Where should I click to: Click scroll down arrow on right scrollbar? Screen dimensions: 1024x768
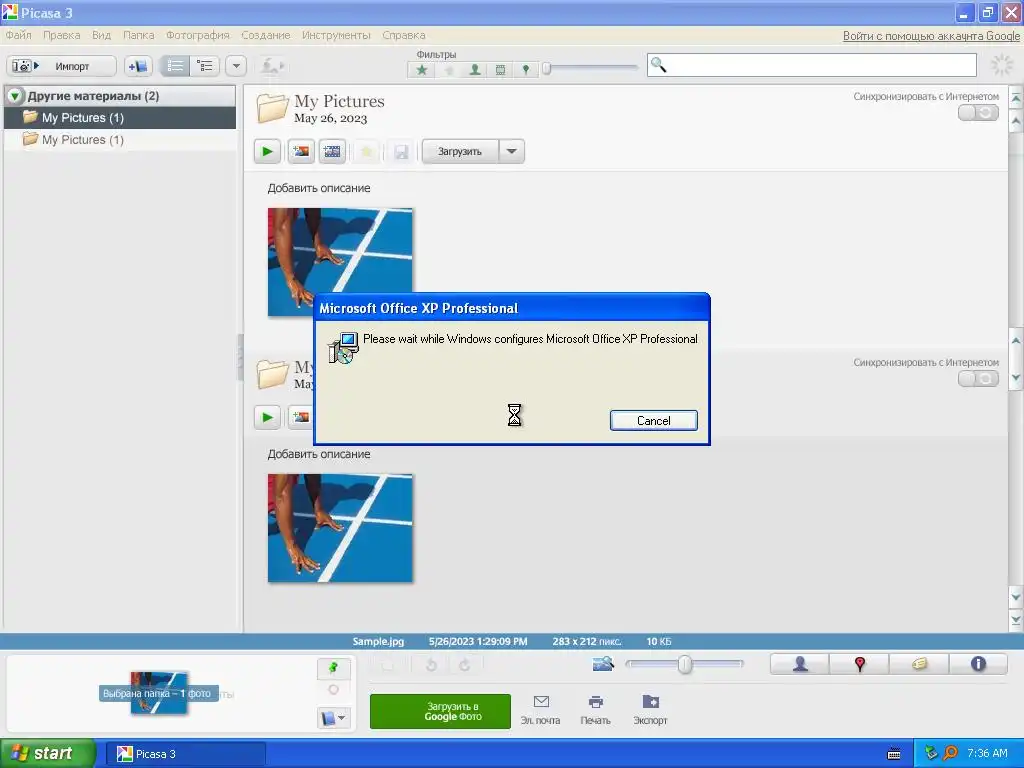click(1016, 596)
